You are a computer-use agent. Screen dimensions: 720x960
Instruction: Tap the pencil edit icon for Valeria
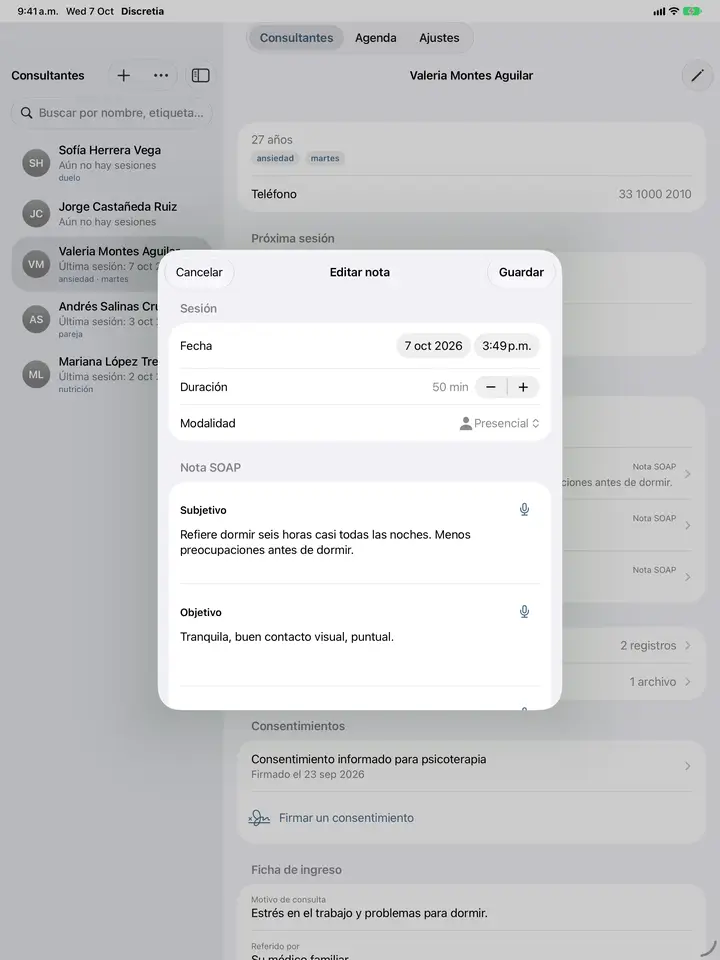coord(697,75)
